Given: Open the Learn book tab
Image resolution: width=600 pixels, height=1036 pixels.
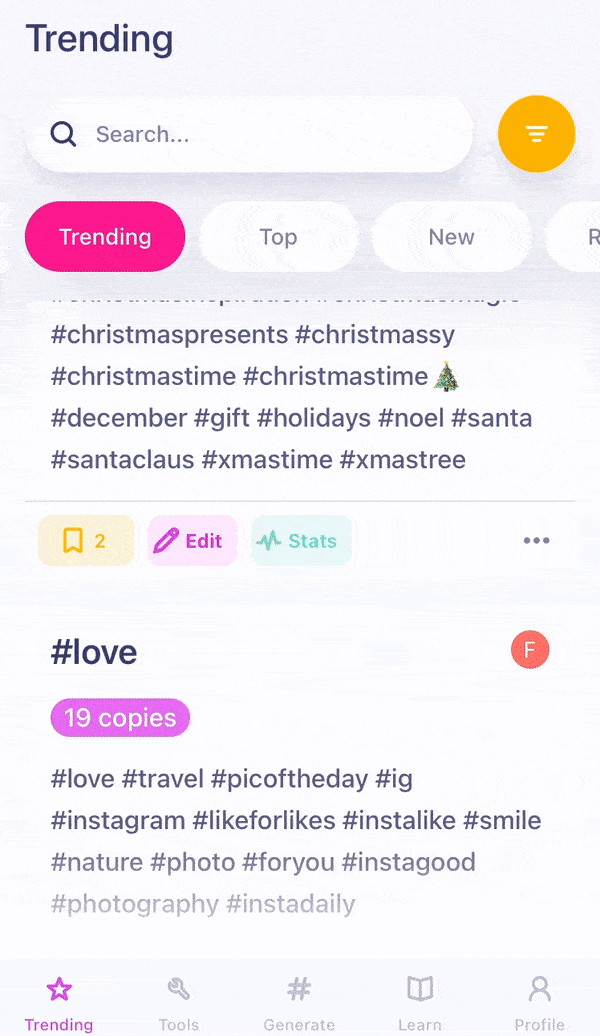Looking at the screenshot, I should [419, 999].
